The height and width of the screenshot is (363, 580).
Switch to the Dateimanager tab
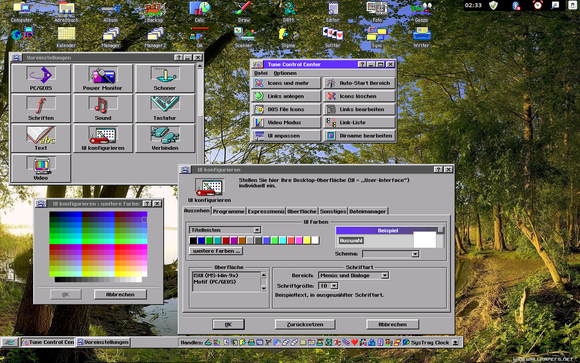coord(368,211)
